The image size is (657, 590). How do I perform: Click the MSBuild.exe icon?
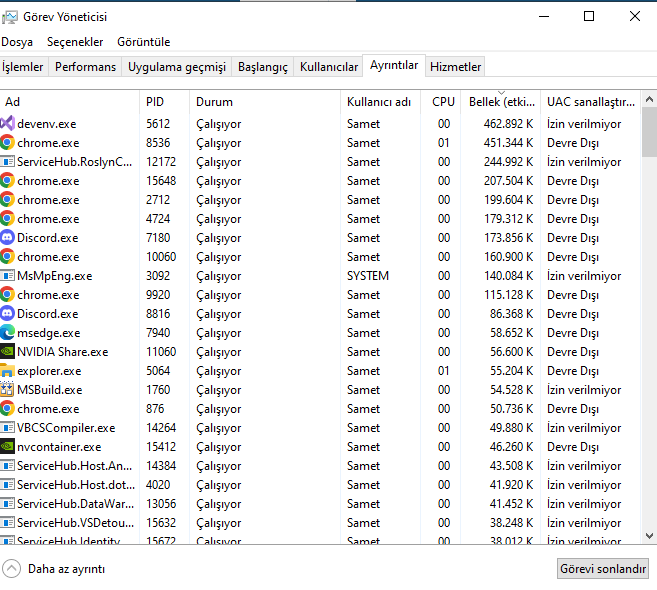point(8,390)
